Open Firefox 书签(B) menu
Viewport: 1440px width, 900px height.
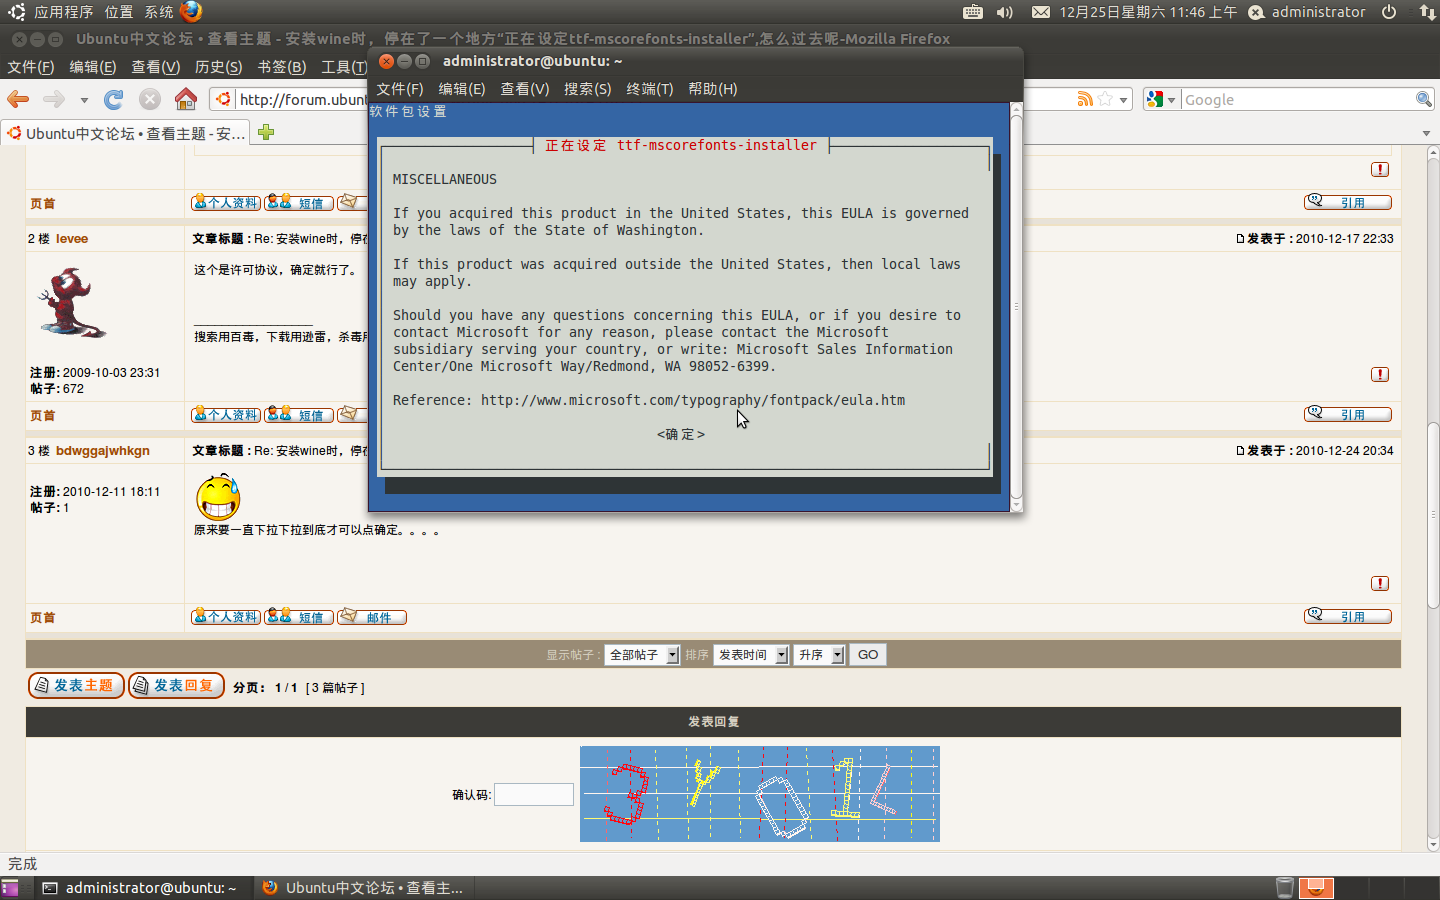click(282, 67)
